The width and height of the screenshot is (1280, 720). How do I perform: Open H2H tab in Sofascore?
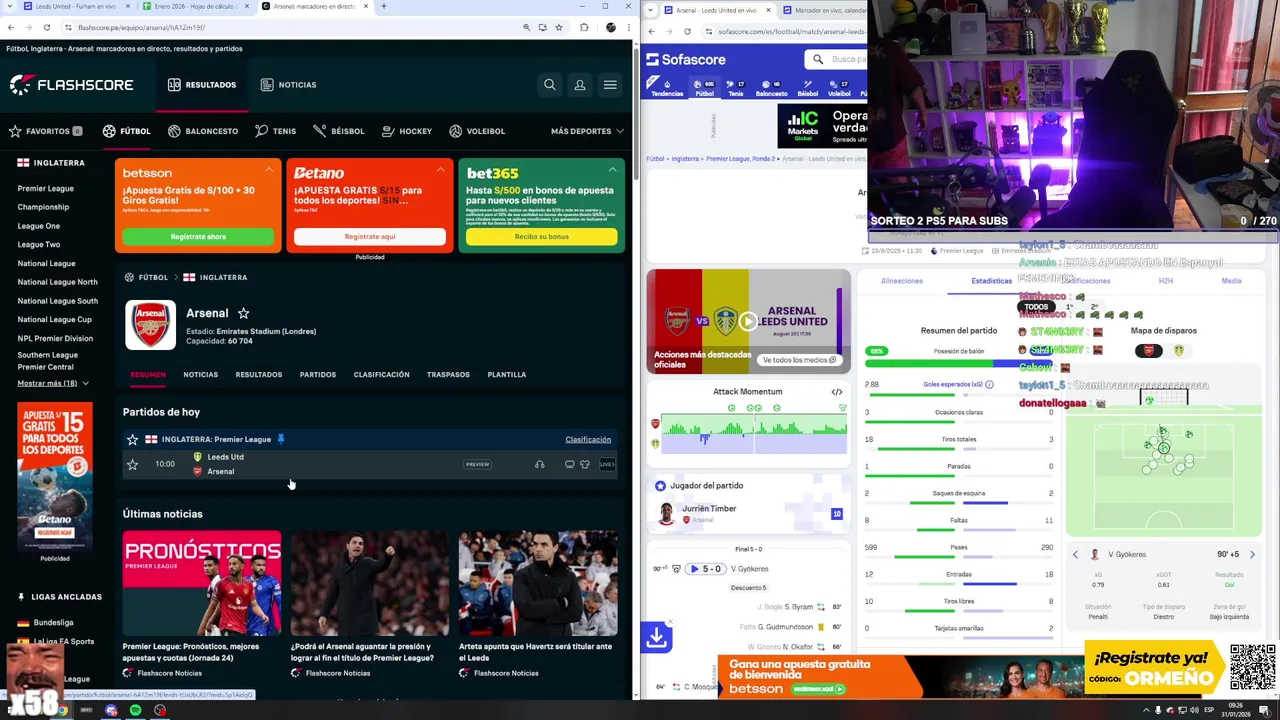click(x=1166, y=281)
